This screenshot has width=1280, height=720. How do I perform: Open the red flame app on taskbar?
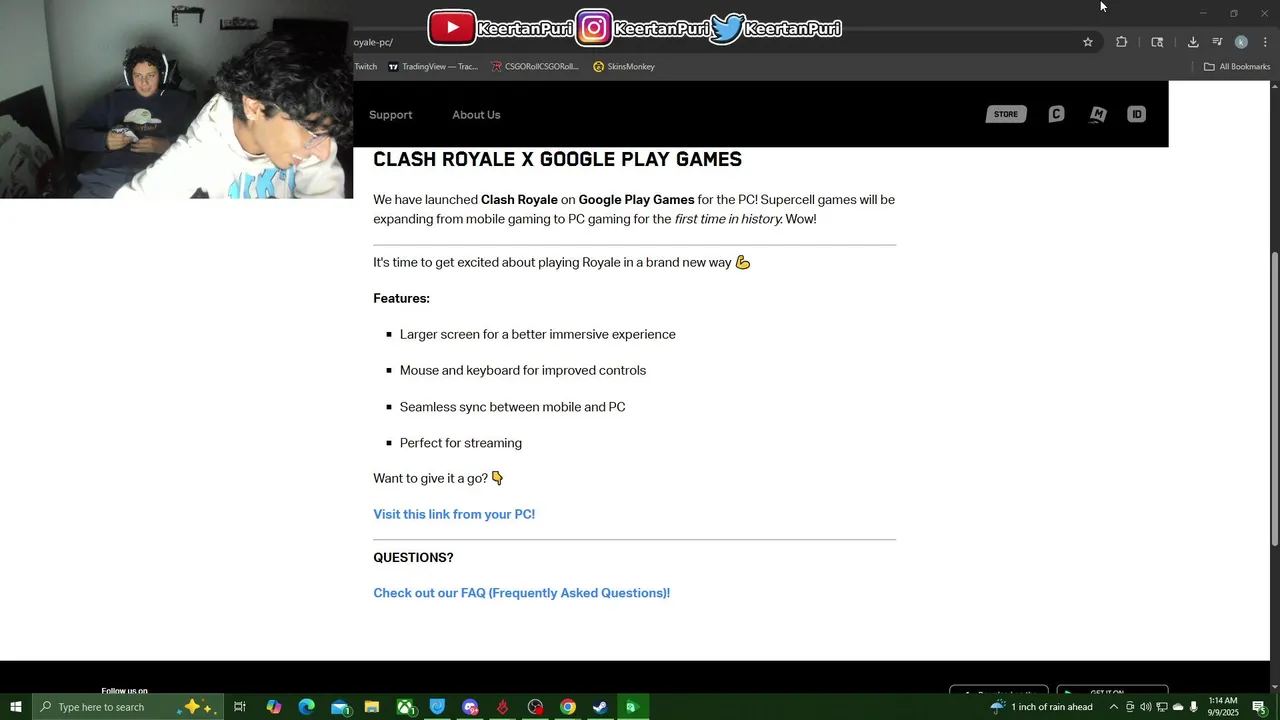[x=503, y=707]
